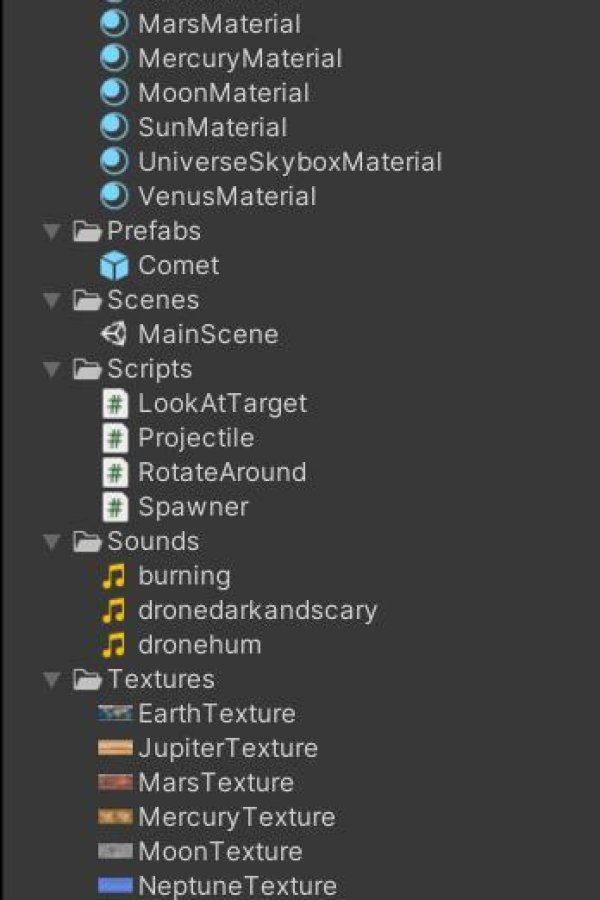Collapse the Sounds folder triangle
The width and height of the screenshot is (600, 900).
tap(52, 541)
